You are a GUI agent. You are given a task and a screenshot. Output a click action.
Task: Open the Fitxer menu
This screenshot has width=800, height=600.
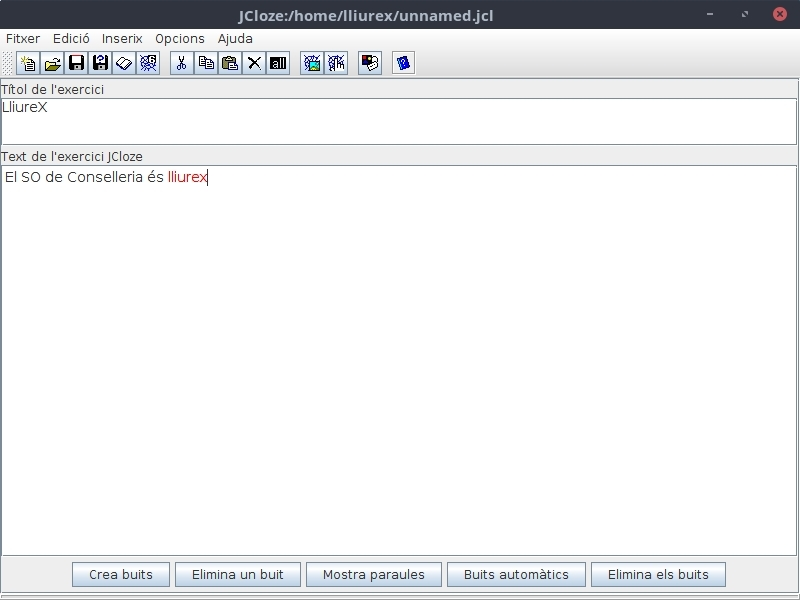click(23, 38)
